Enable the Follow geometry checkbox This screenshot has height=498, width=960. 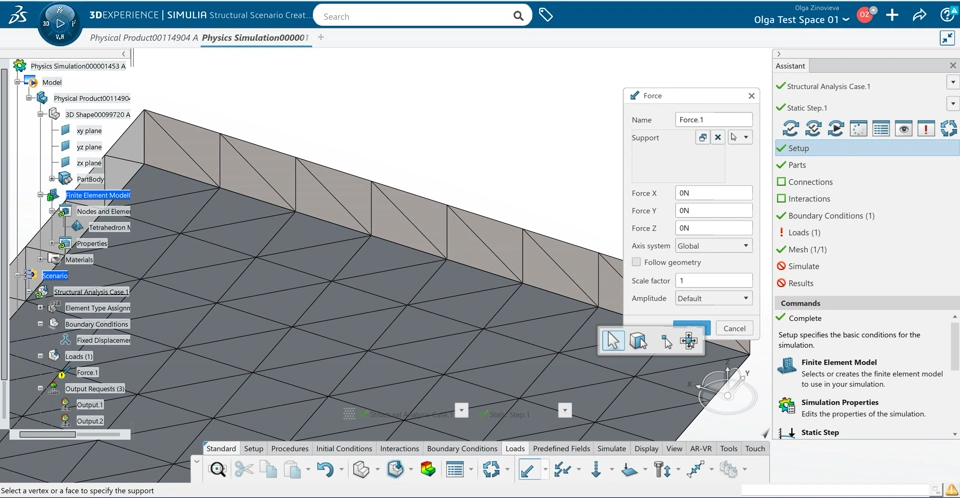tap(636, 262)
